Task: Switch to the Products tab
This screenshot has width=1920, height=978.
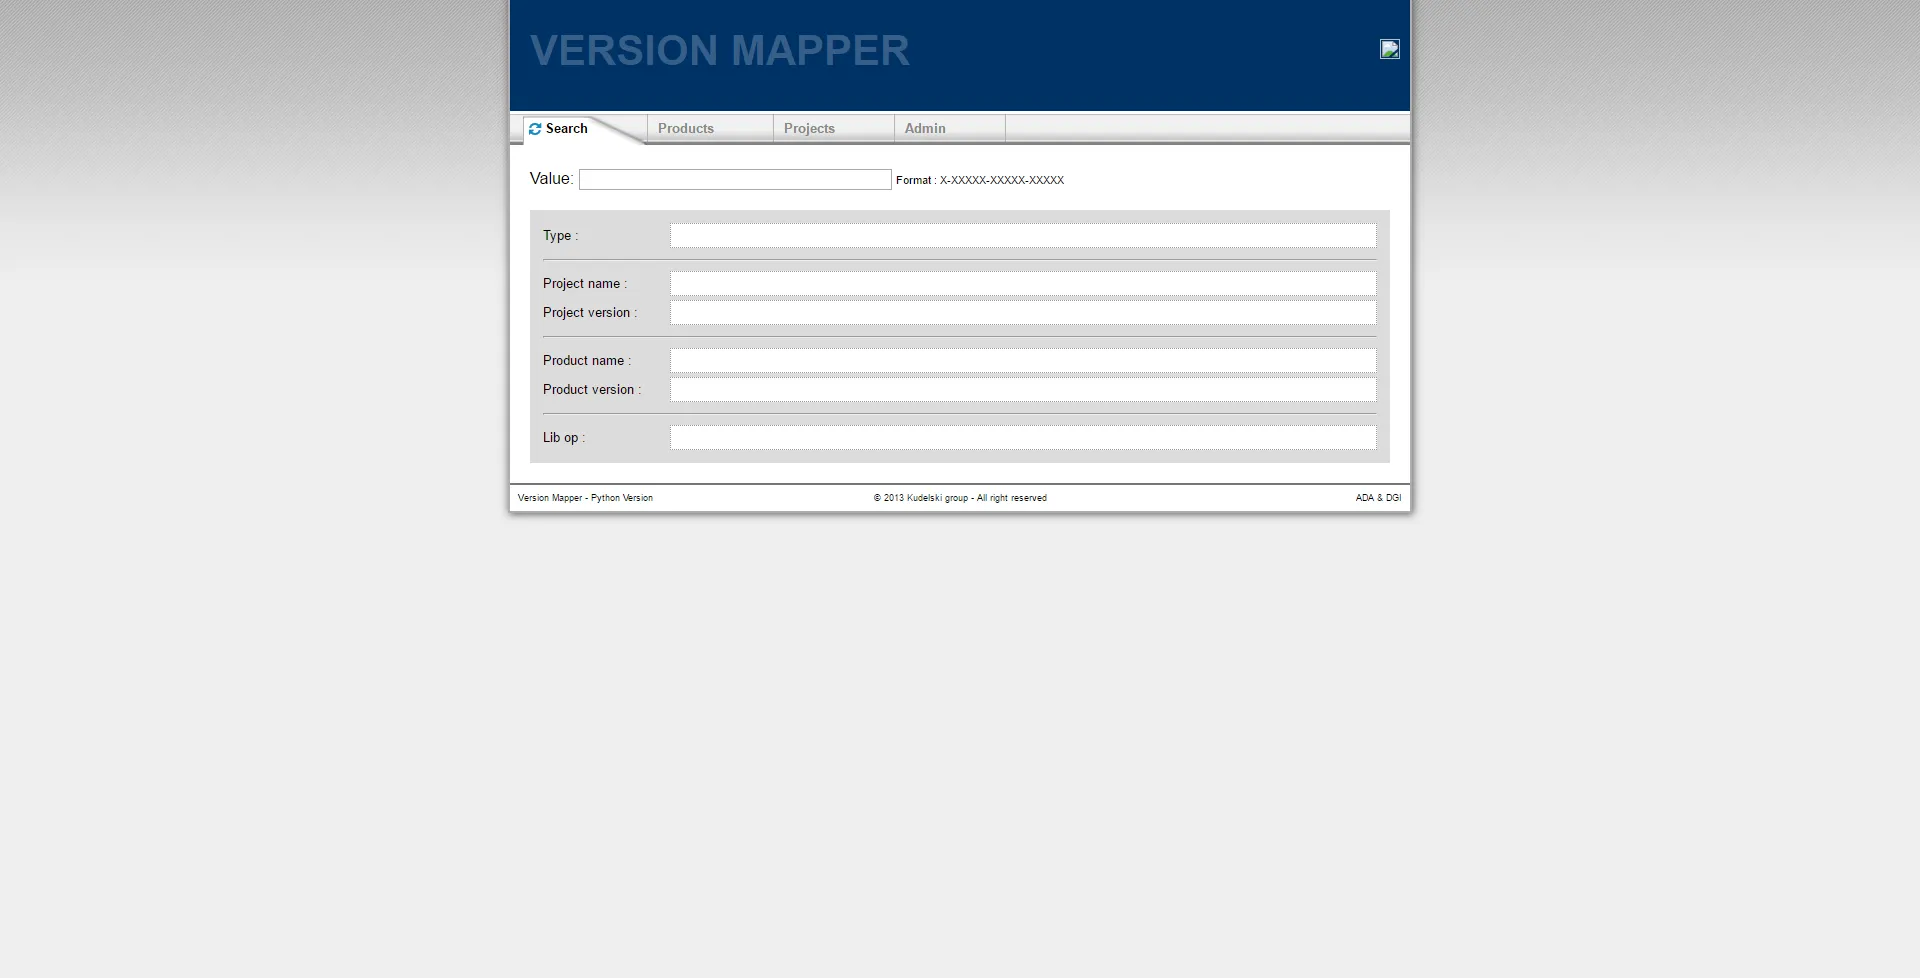Action: coord(710,128)
